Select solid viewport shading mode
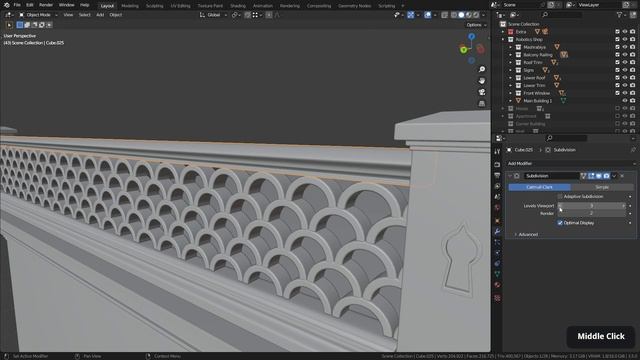Viewport: 640px width, 360px height. (461, 15)
